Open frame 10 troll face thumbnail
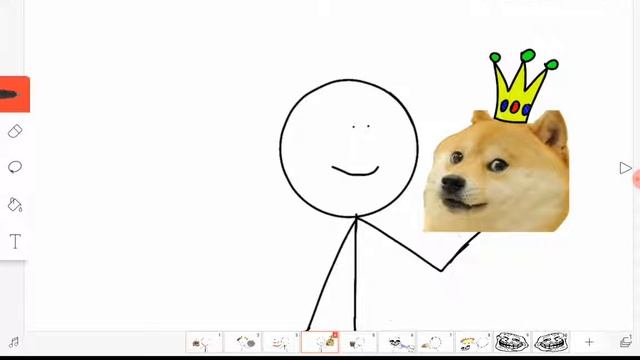Viewport: 640px width, 360px height. coord(551,342)
